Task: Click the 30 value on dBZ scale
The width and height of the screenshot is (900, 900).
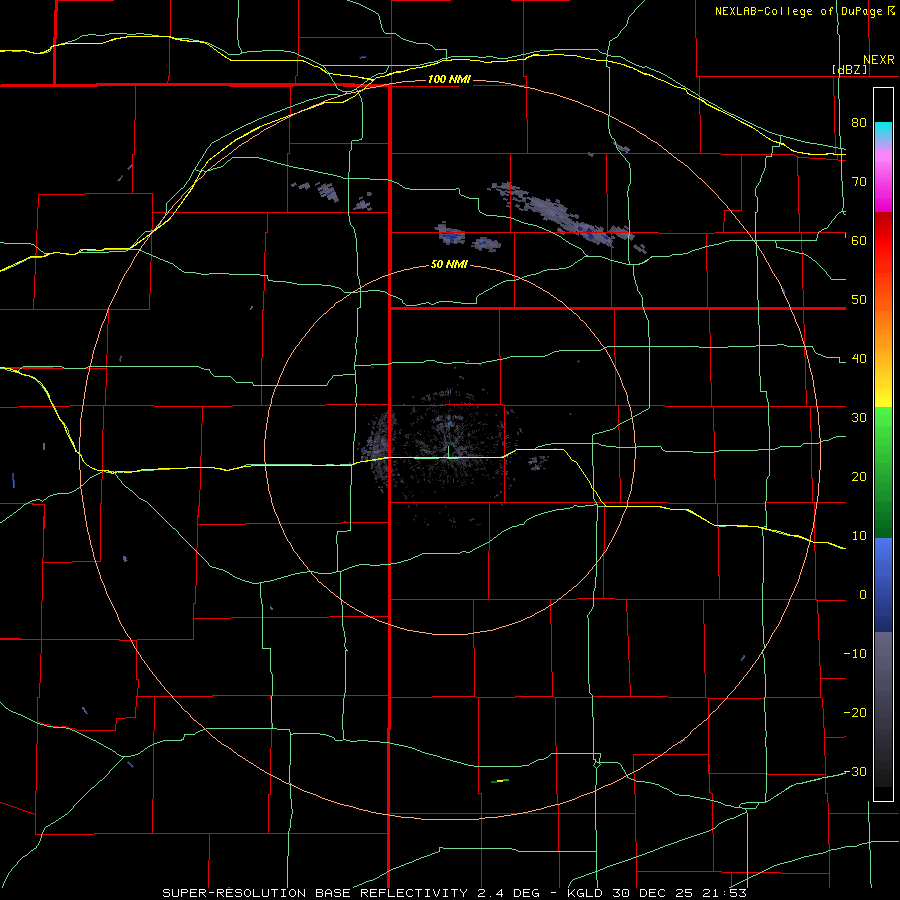Action: (x=859, y=418)
